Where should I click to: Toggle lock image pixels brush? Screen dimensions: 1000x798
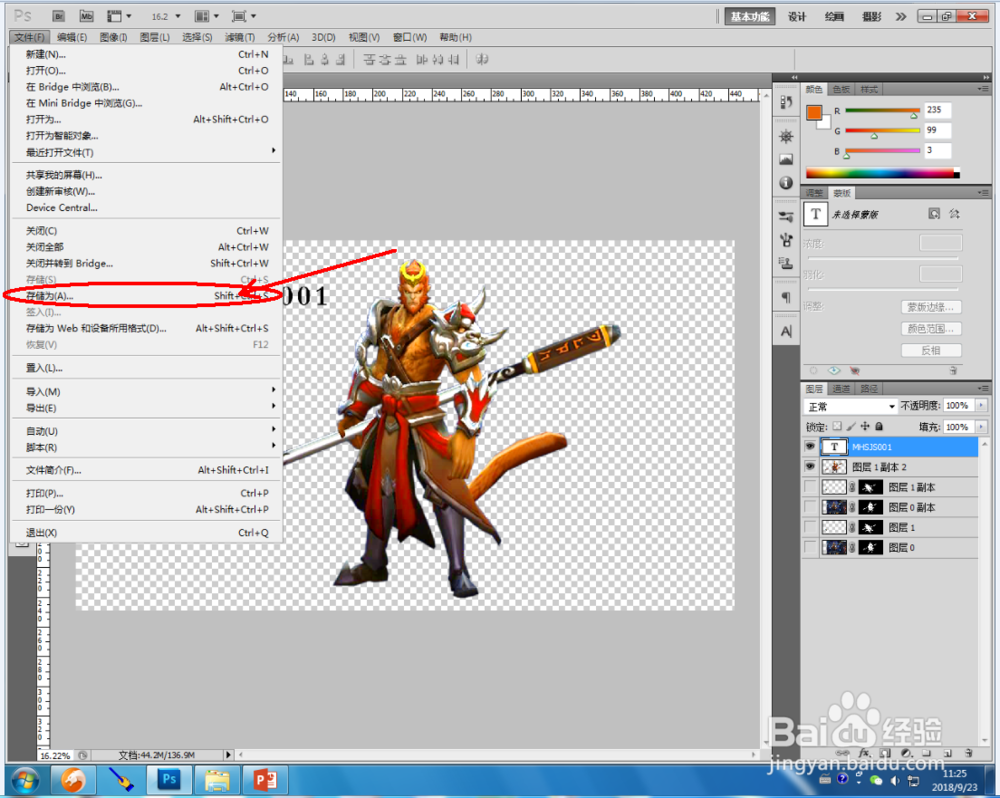851,426
